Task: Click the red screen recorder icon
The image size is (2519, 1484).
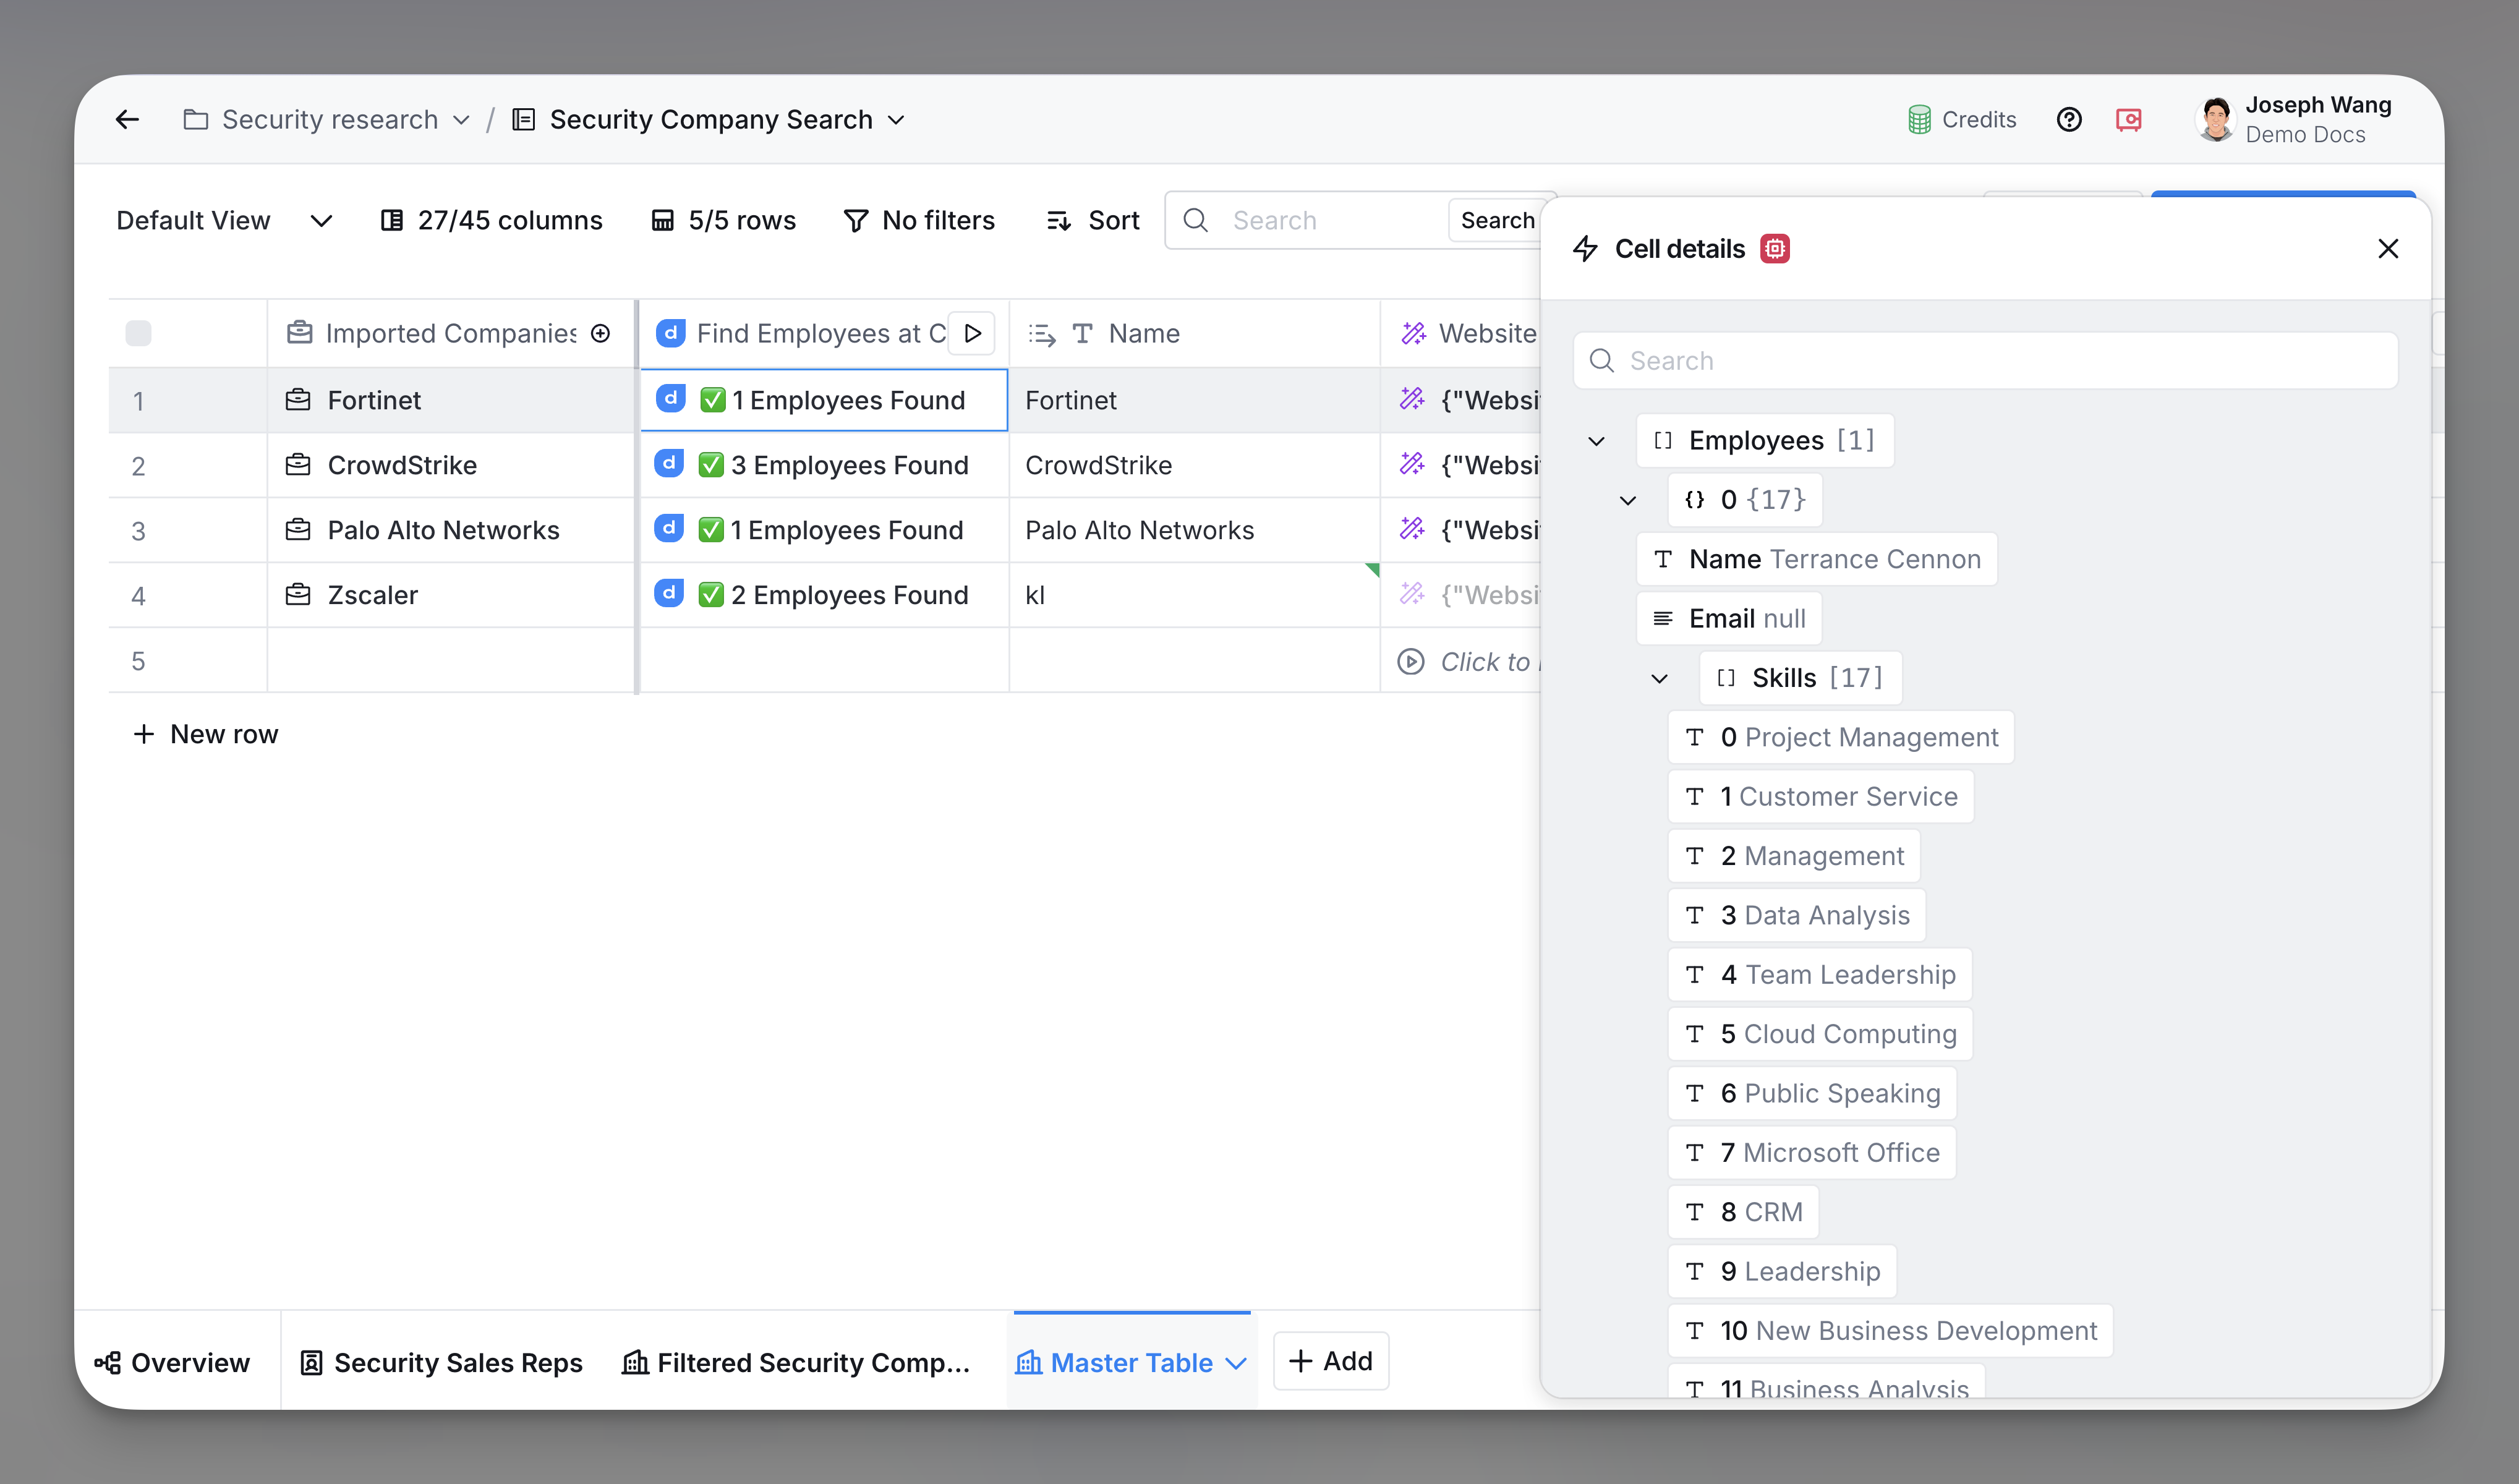Action: (x=2128, y=120)
